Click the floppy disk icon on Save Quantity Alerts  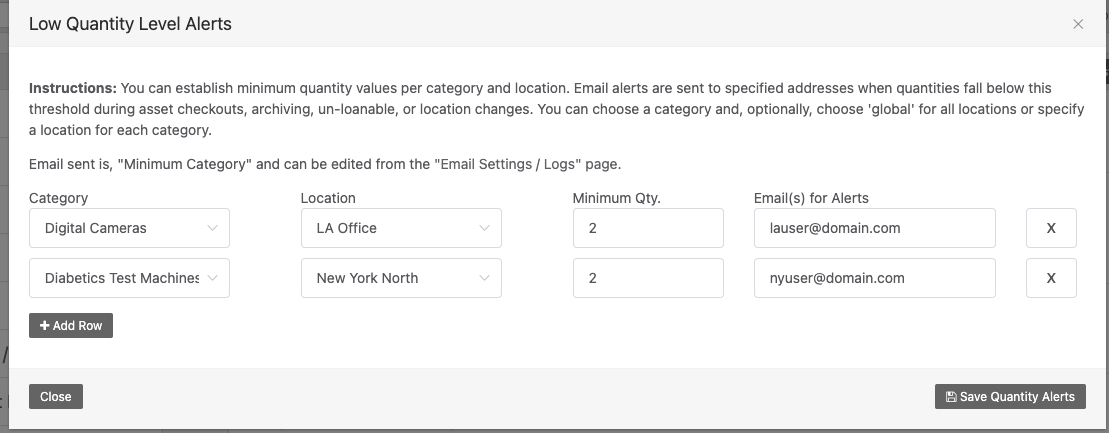pyautogui.click(x=951, y=397)
